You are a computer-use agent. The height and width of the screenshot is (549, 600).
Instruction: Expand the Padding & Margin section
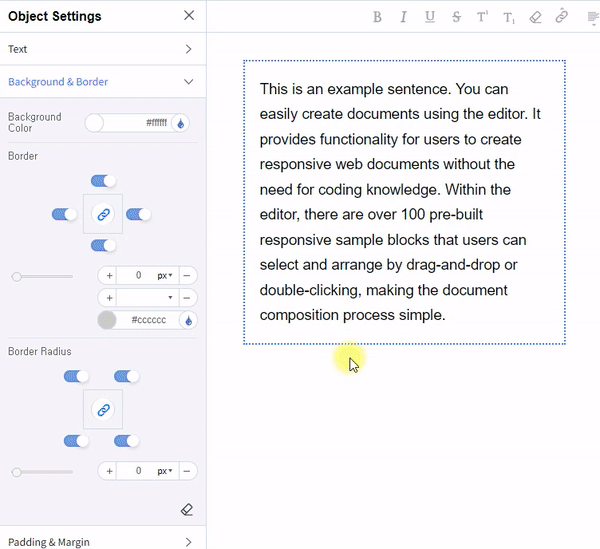(102, 542)
